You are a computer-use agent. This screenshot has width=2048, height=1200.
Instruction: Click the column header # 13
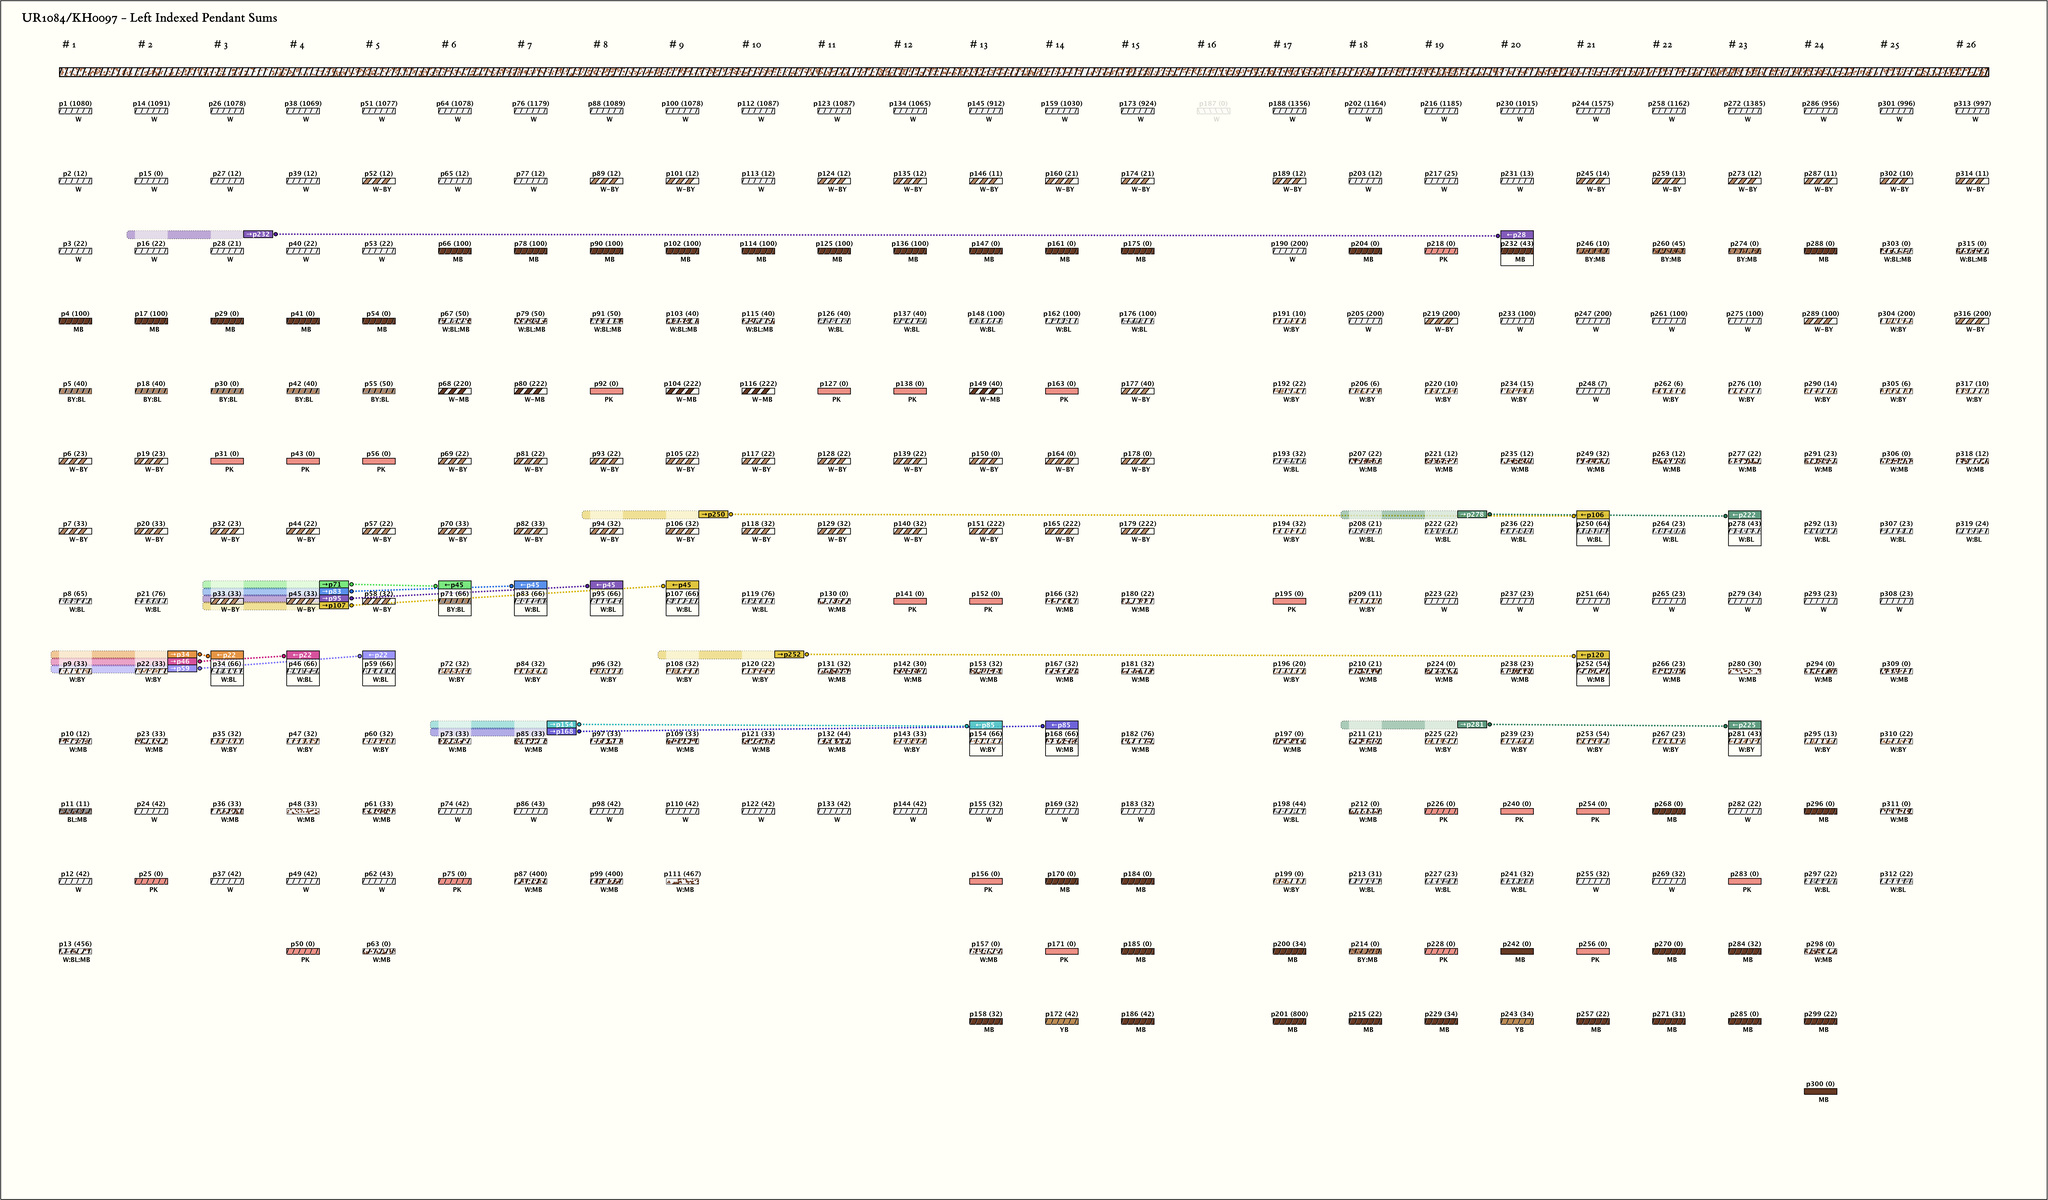tap(978, 45)
